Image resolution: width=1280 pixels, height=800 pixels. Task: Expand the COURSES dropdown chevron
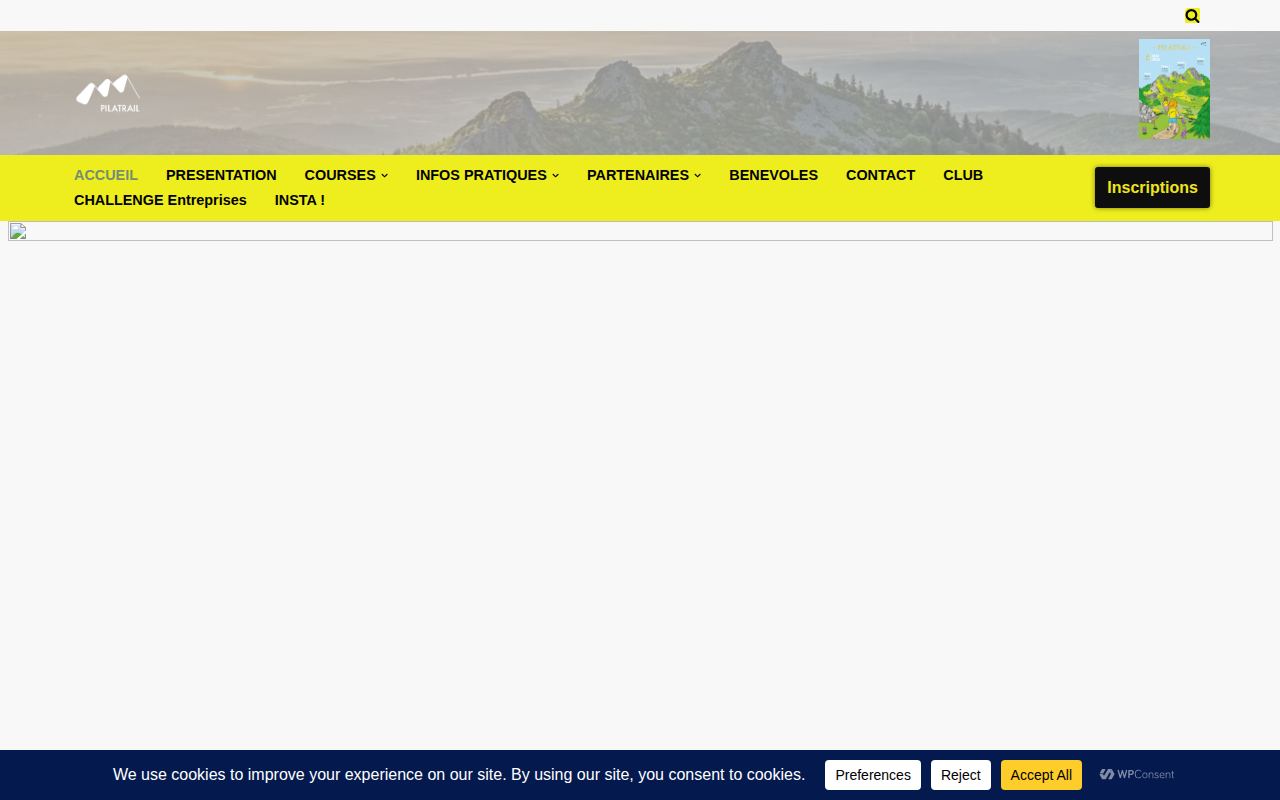384,176
